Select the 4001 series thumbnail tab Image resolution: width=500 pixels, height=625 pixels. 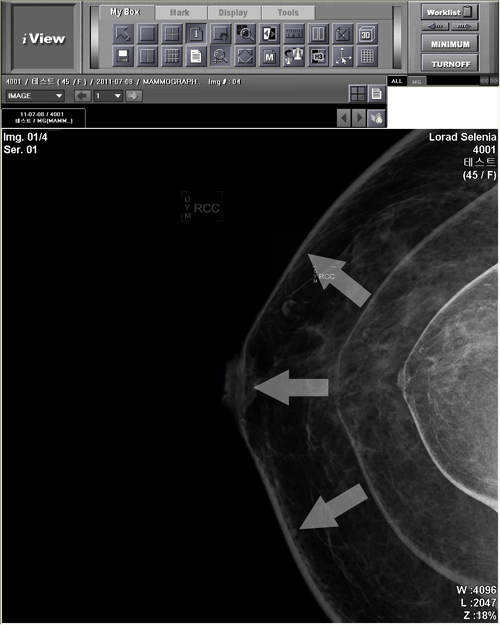[43, 118]
